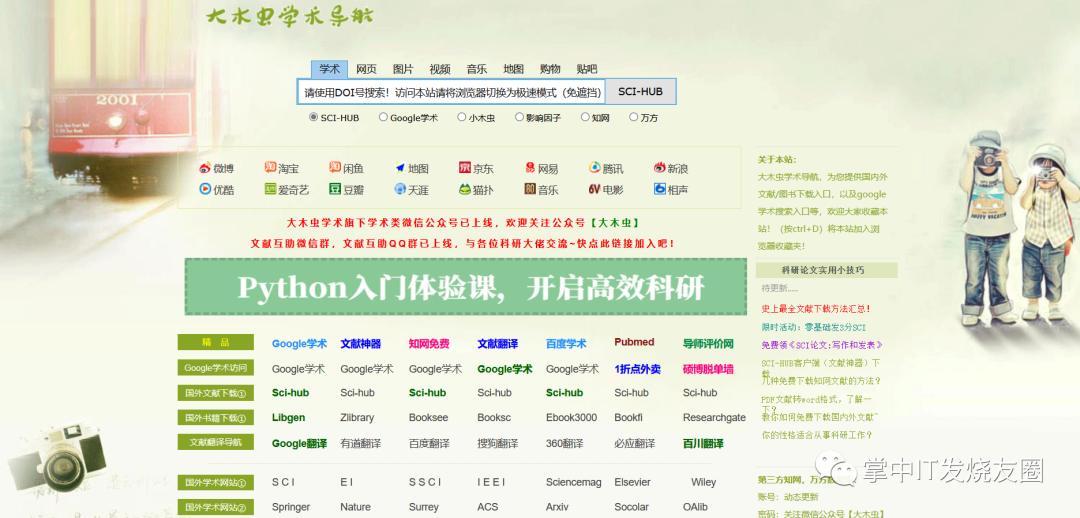The height and width of the screenshot is (518, 1080).
Task: Open the Libgen link
Action: pos(289,417)
